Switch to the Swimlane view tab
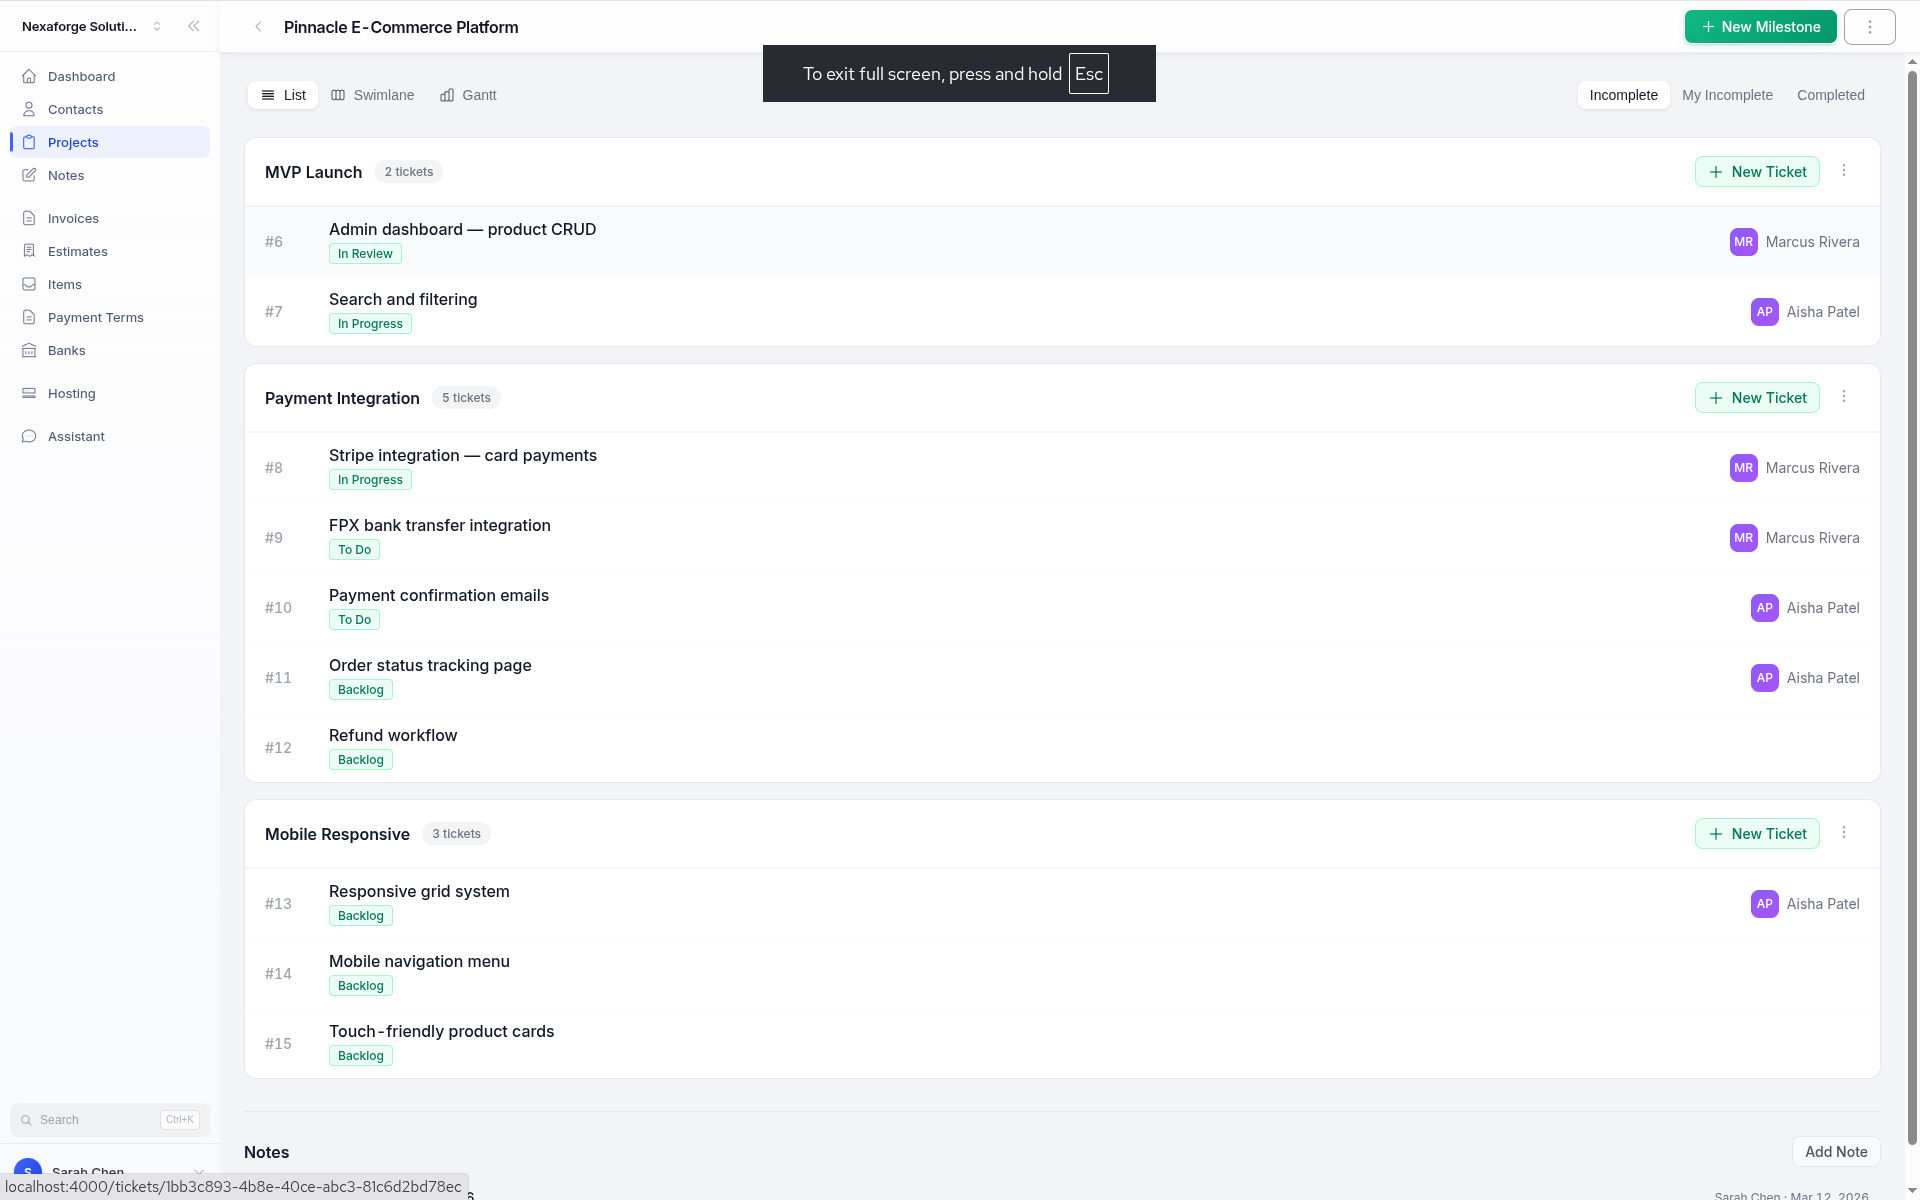Screen dimensions: 1920x1200 pos(372,94)
